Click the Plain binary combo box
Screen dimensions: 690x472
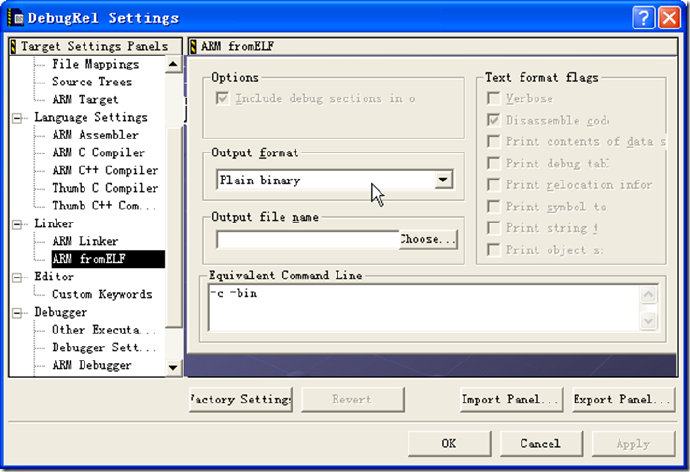334,179
